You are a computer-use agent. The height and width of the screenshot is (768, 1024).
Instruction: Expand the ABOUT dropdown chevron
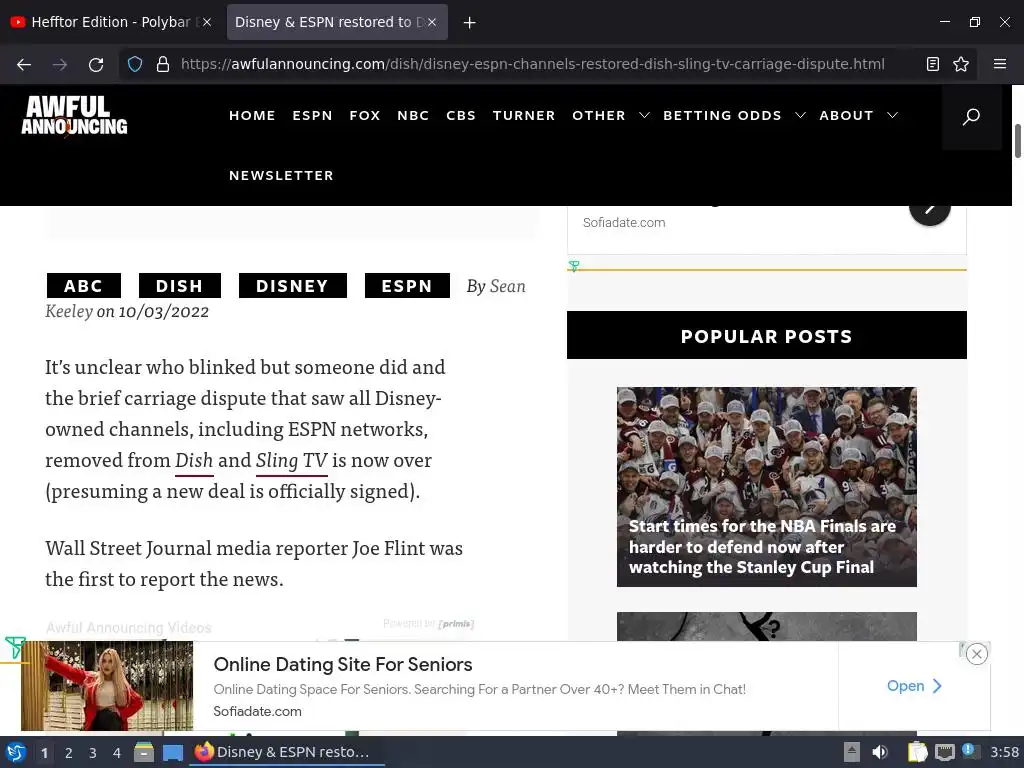coord(892,116)
